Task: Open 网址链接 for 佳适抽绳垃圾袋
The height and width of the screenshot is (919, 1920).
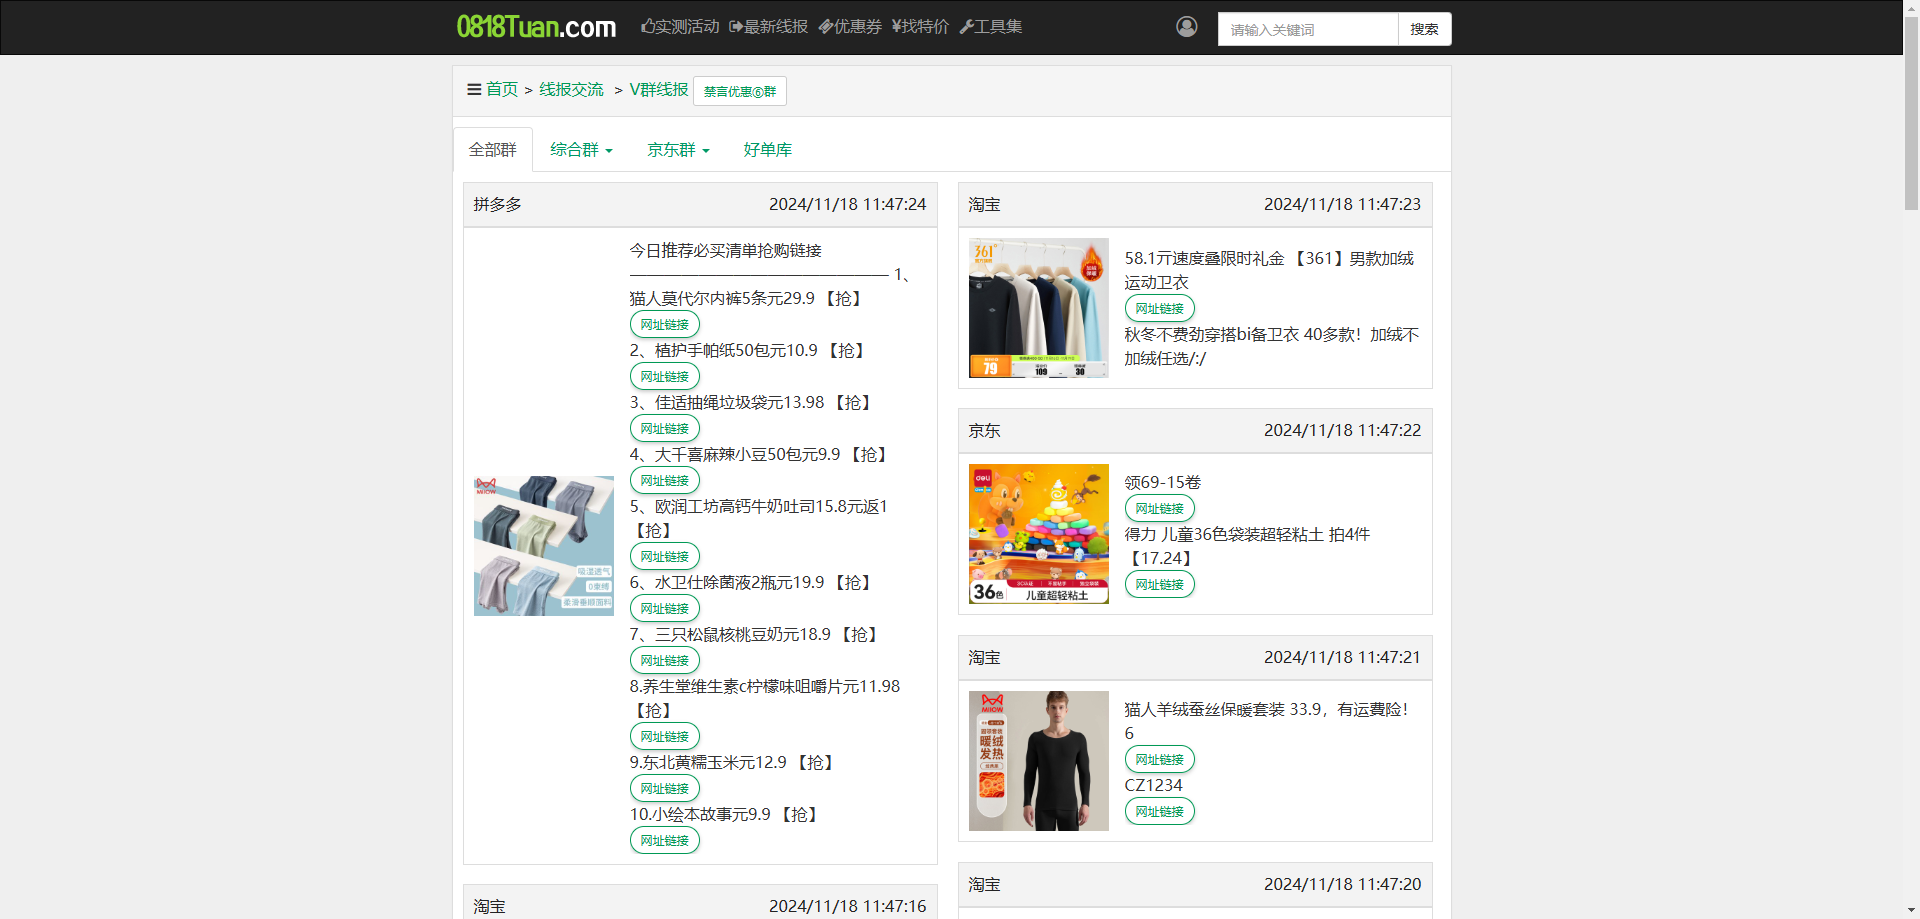Action: [x=664, y=429]
